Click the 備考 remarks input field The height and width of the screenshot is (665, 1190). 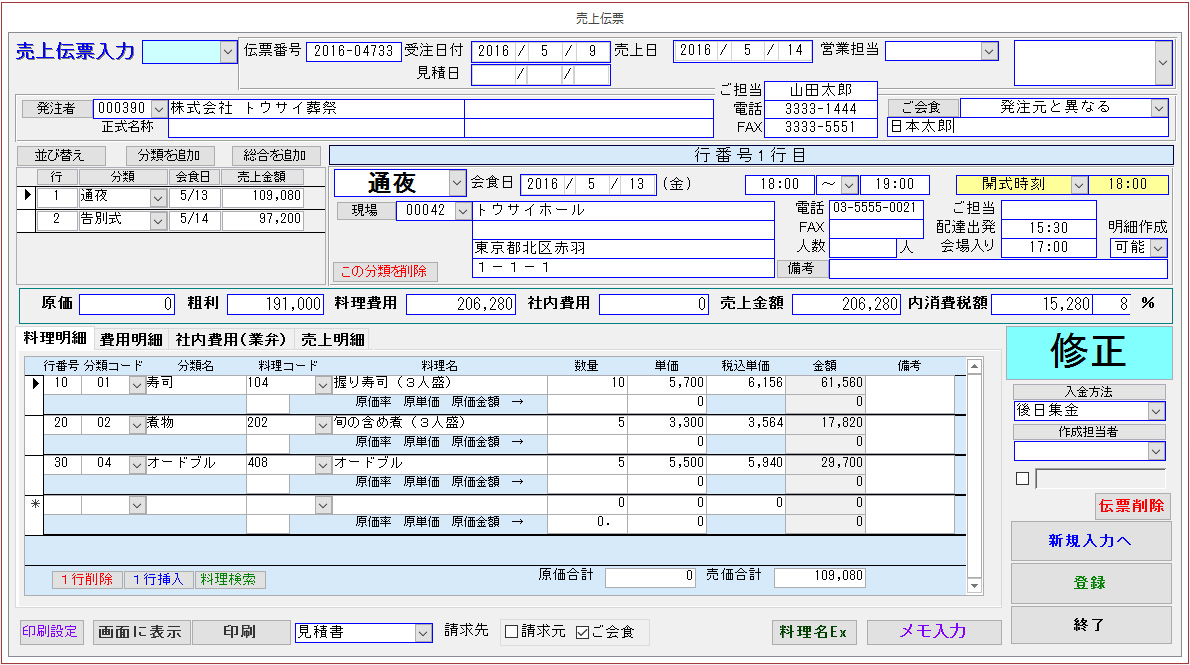pos(997,269)
